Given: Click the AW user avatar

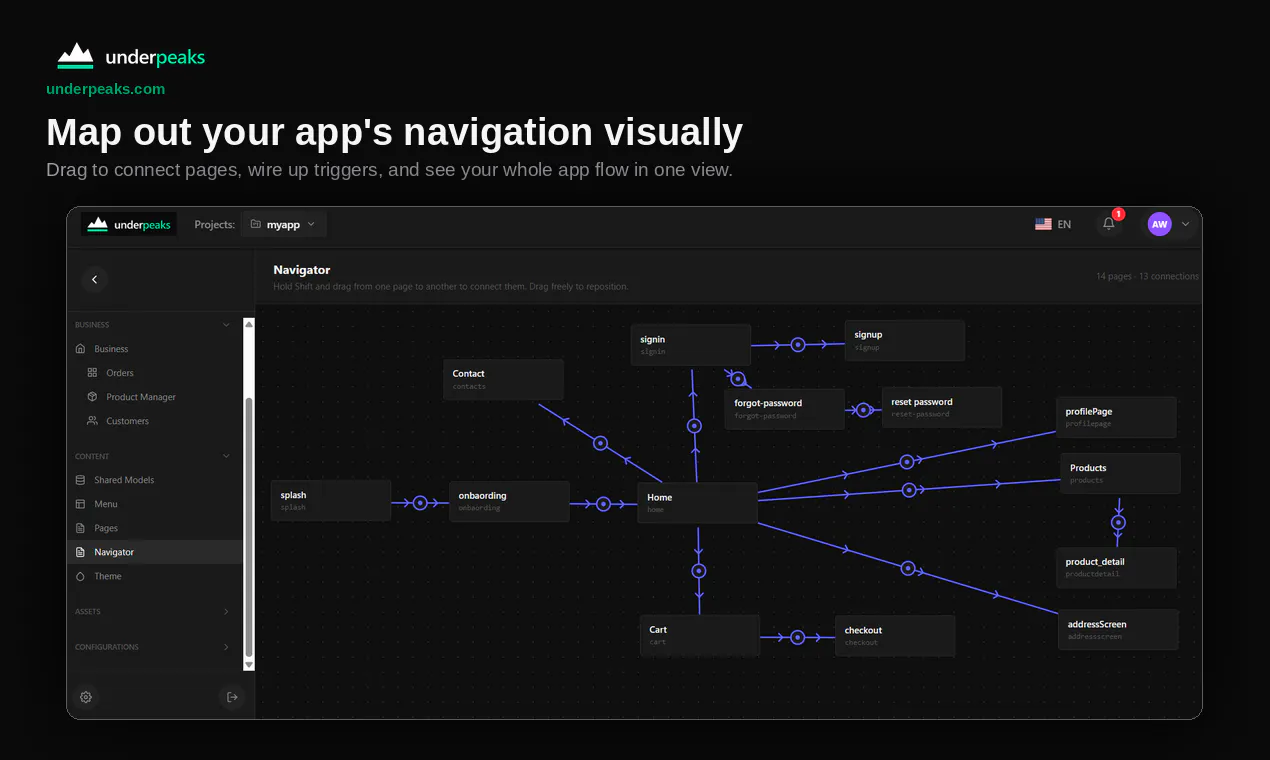Looking at the screenshot, I should click(x=1159, y=224).
